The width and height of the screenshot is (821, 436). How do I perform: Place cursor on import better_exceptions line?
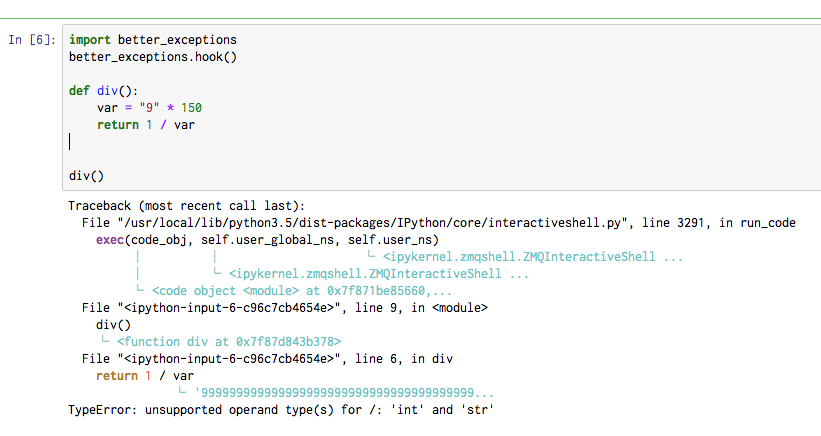coord(153,40)
